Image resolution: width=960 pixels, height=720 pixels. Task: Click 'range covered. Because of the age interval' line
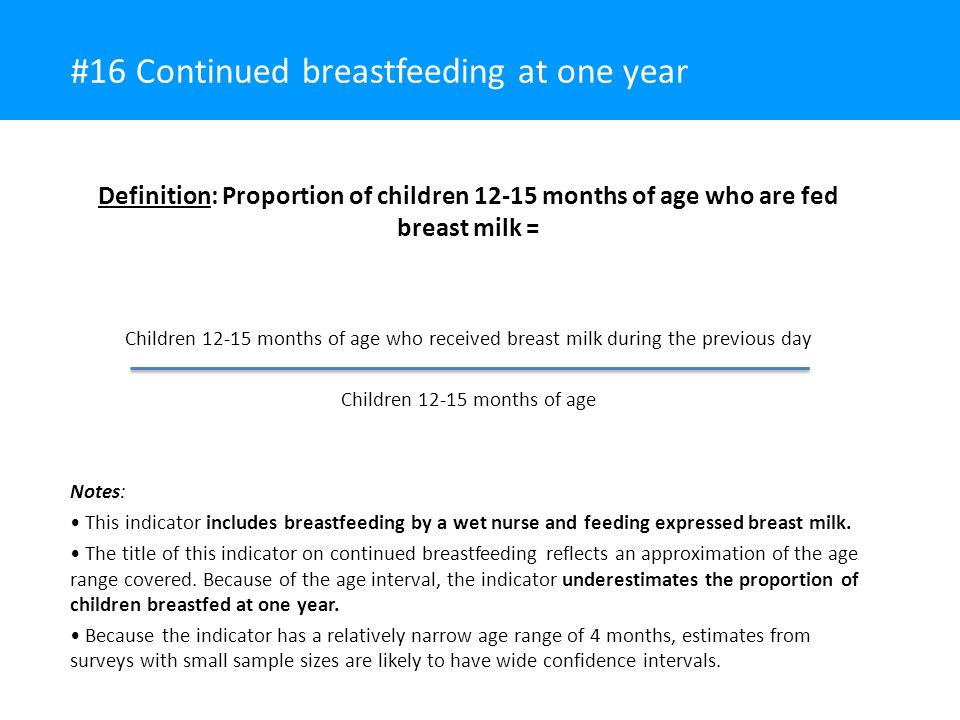[315, 580]
